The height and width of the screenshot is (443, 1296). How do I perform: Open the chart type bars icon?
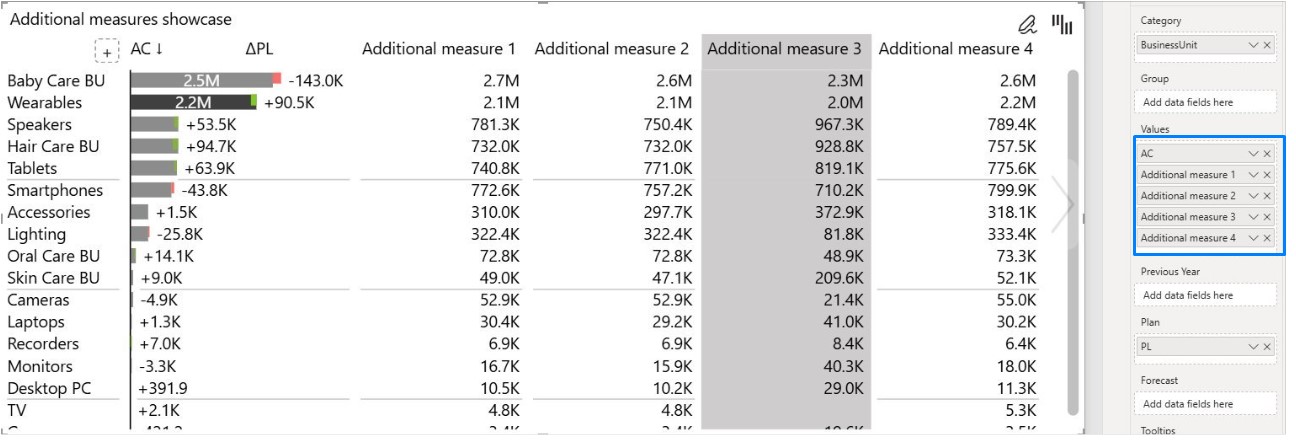pos(1062,24)
